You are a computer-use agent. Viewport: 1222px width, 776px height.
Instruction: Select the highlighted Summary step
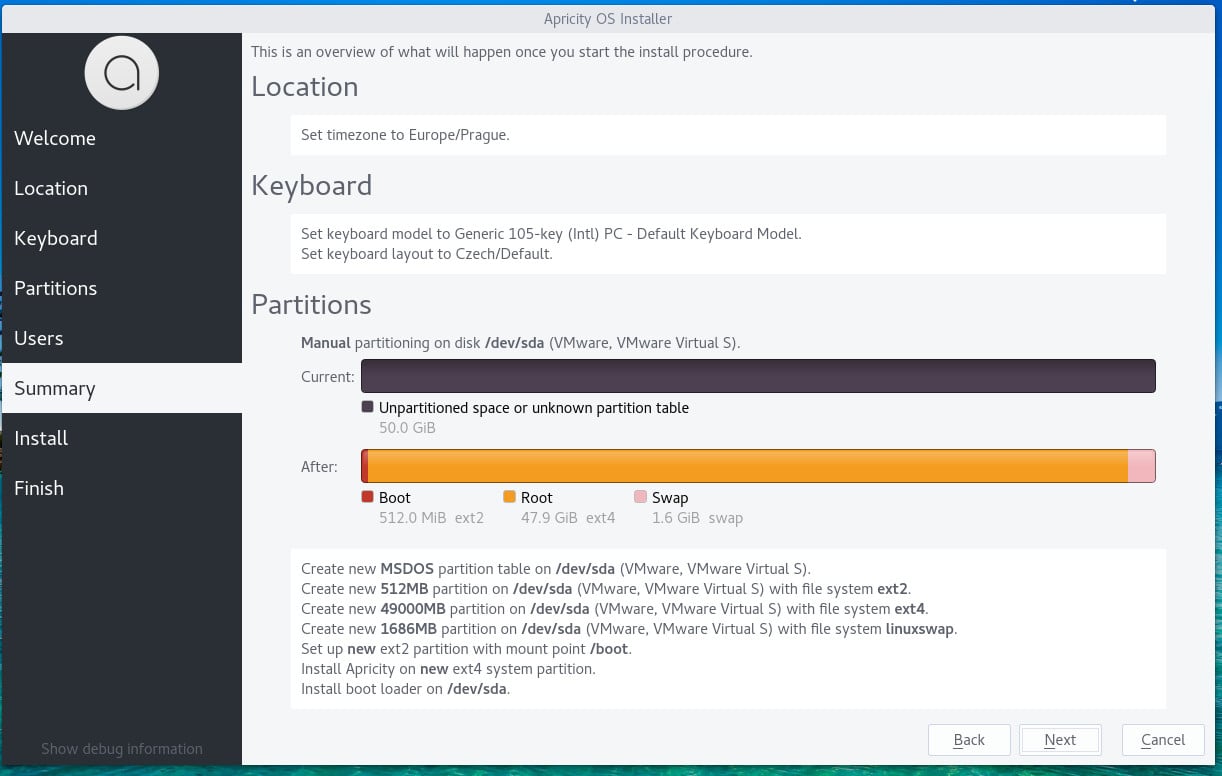[54, 388]
